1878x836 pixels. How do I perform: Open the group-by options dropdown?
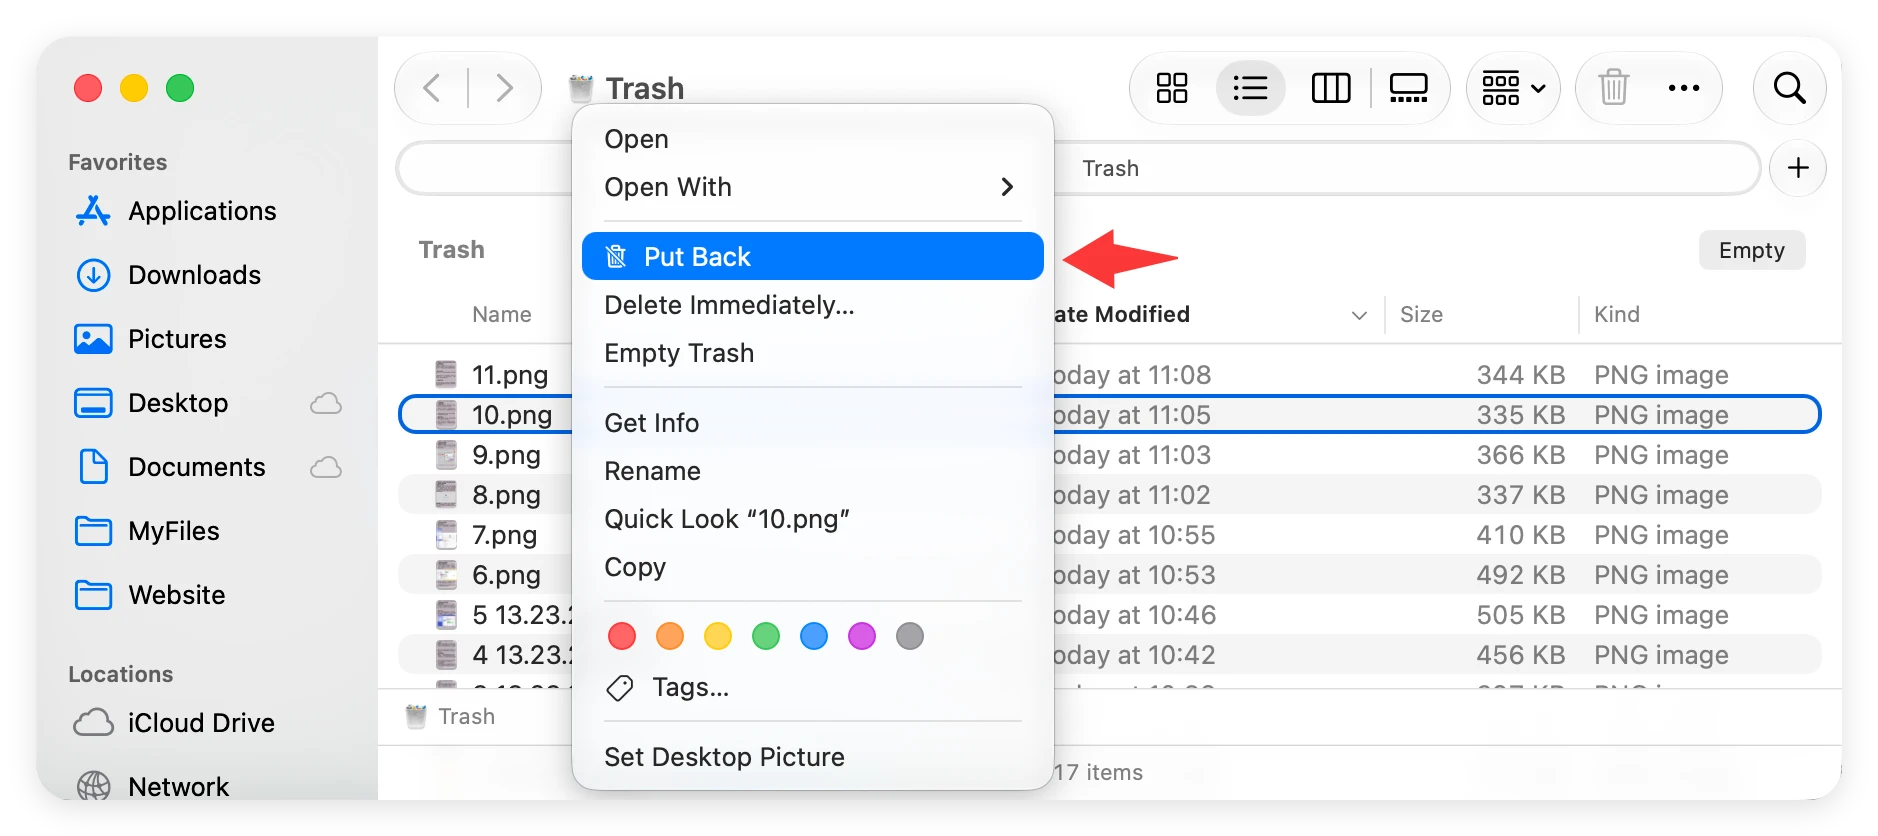pos(1513,88)
